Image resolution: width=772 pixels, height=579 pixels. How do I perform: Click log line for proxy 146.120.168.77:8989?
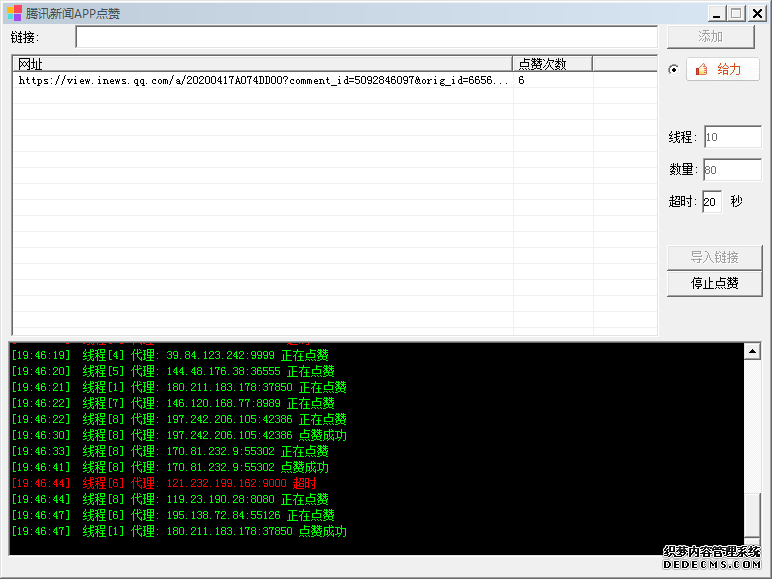[x=173, y=403]
